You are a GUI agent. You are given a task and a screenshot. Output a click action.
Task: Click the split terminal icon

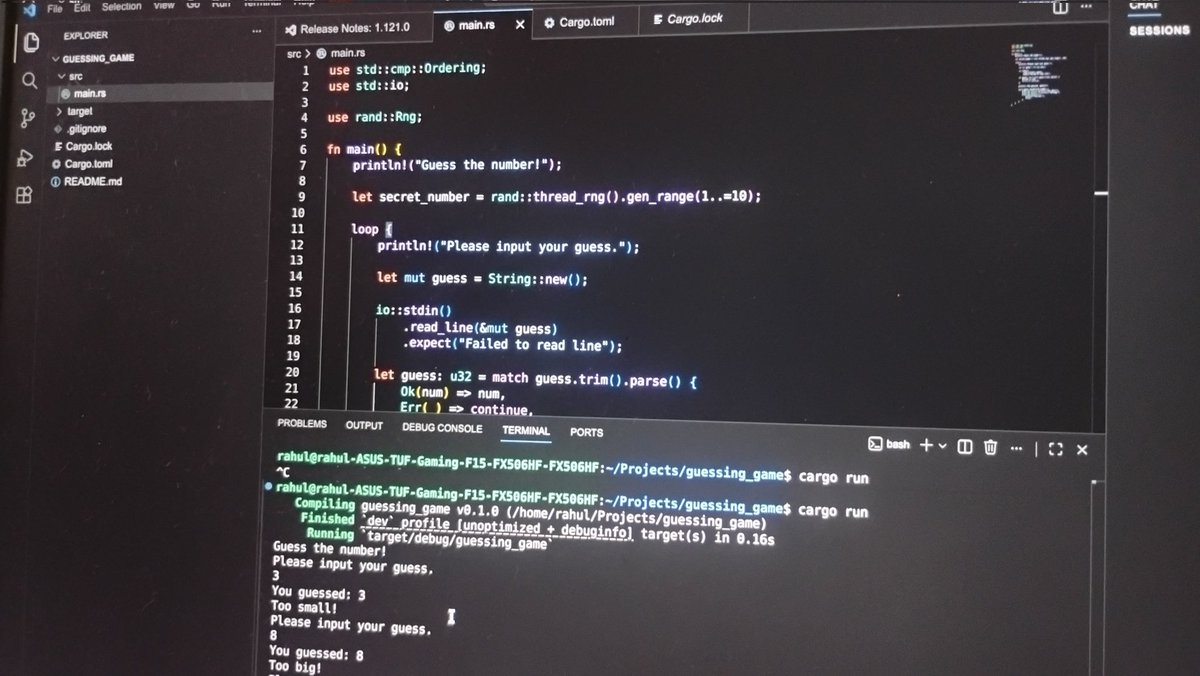coord(965,447)
